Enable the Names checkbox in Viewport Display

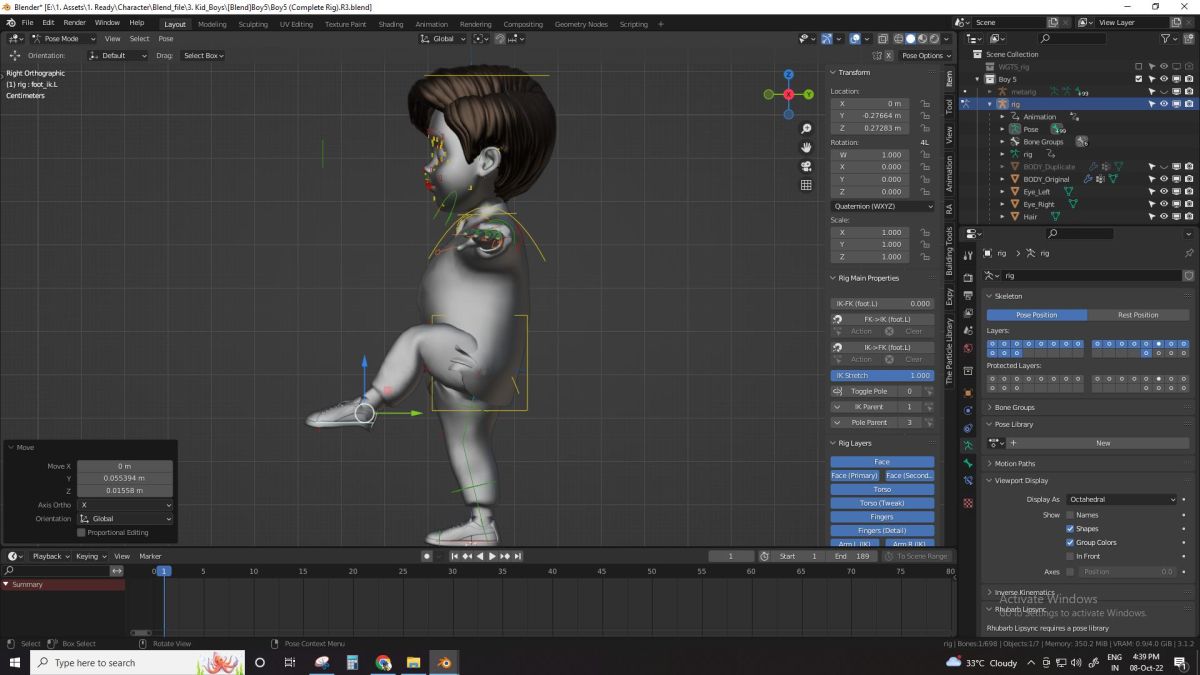click(x=1070, y=515)
